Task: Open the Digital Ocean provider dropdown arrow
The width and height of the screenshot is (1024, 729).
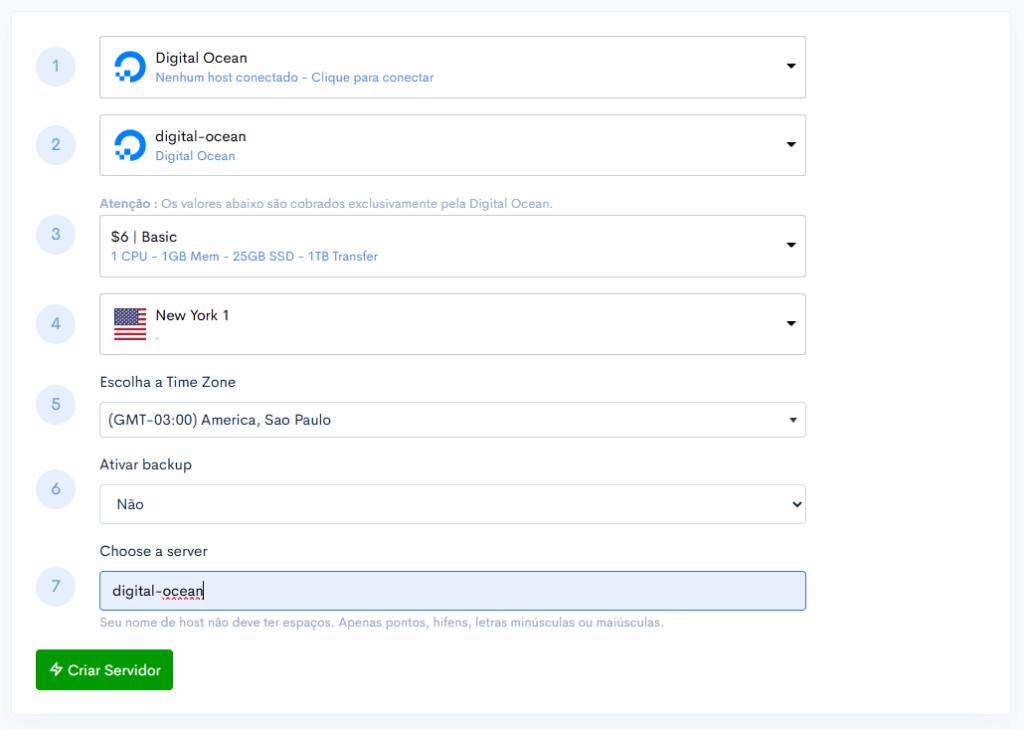Action: (x=791, y=66)
